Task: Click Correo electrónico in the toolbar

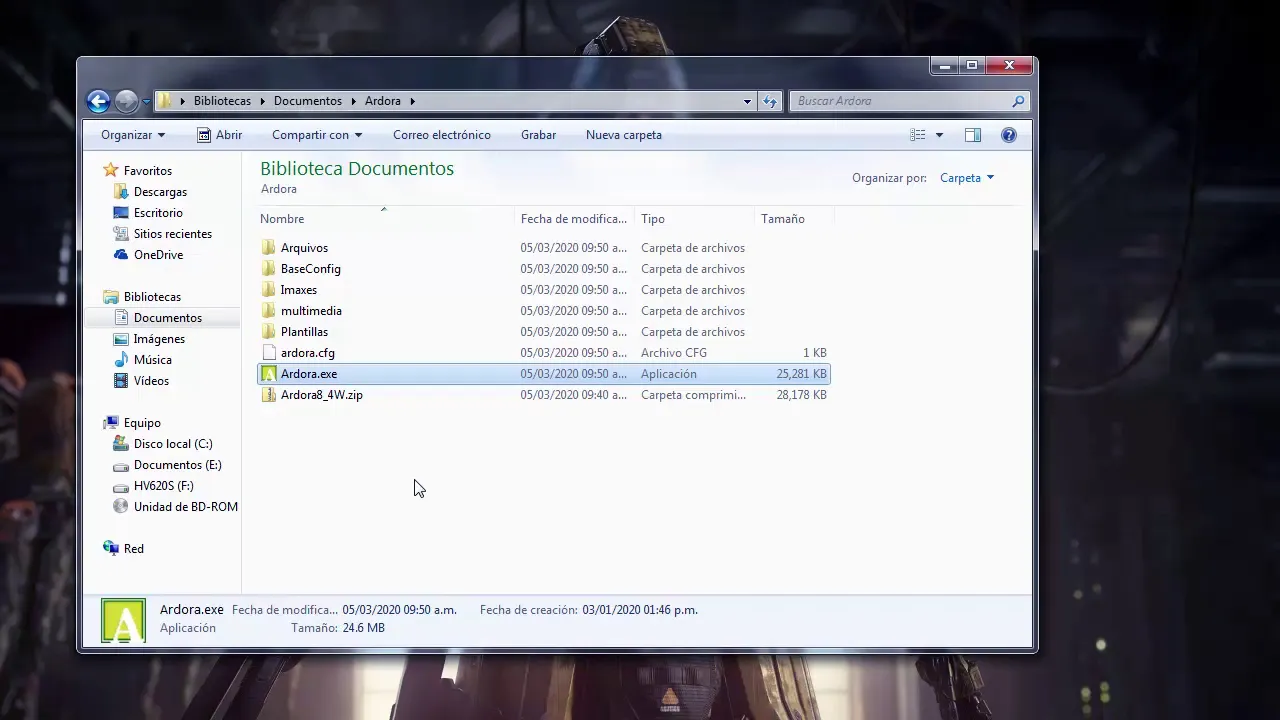Action: [x=442, y=135]
